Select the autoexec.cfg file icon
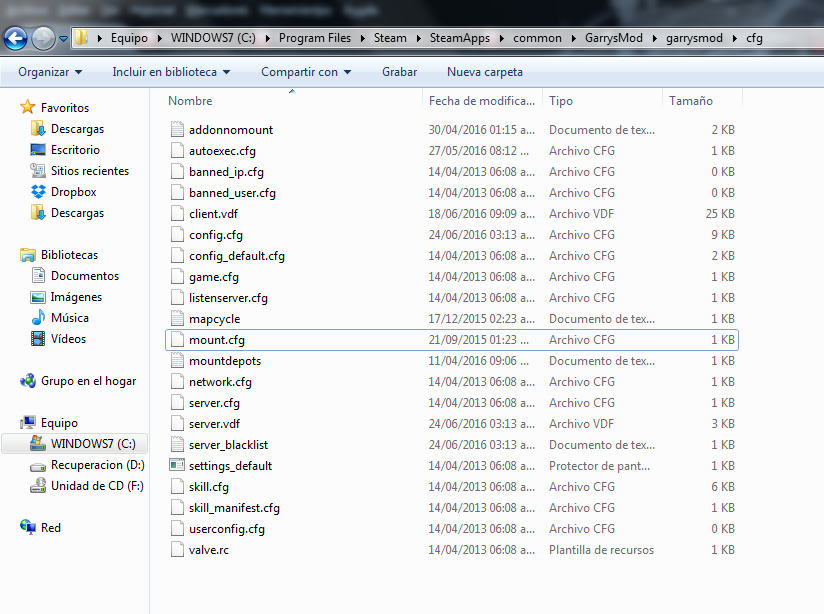 pyautogui.click(x=177, y=150)
